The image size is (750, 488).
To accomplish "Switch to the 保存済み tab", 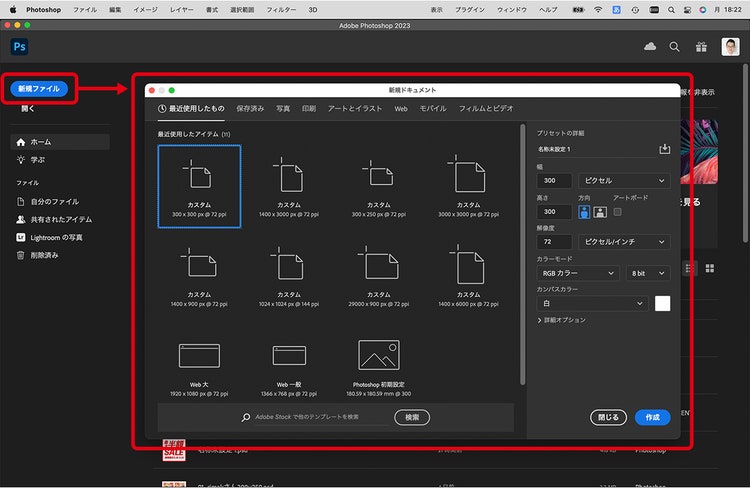I will [250, 109].
